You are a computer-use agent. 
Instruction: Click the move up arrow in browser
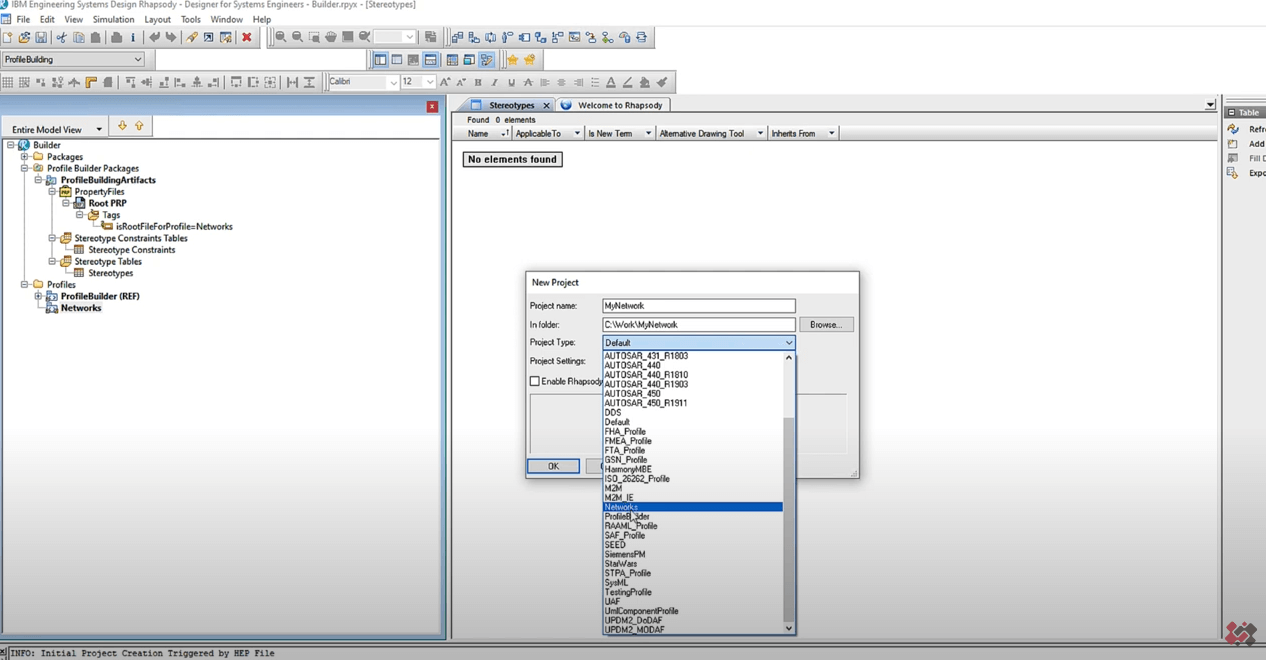(139, 126)
